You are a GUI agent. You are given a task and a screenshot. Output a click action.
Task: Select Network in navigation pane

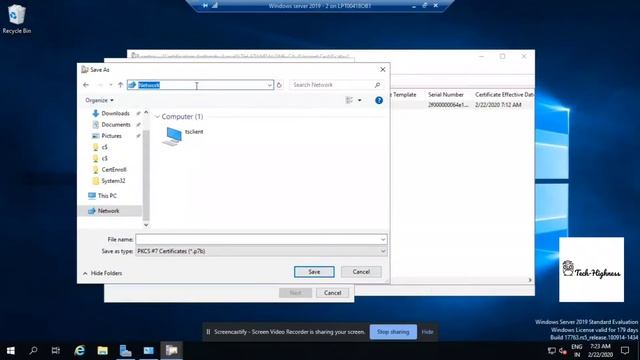109,211
